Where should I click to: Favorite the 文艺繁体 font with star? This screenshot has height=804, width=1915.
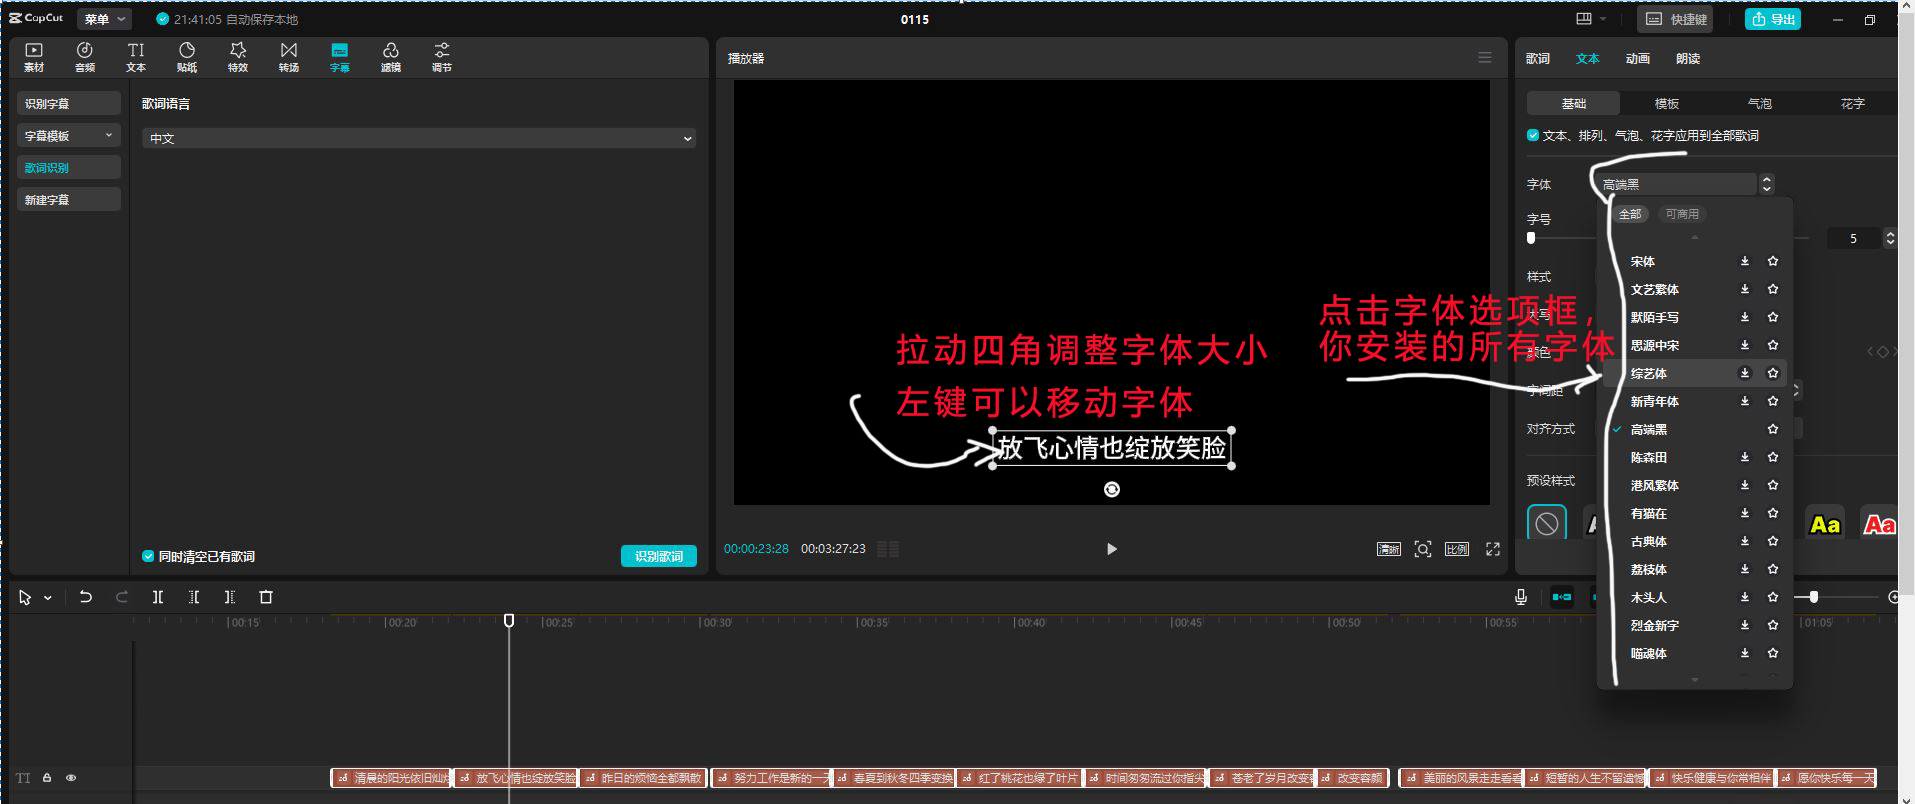[x=1773, y=289]
